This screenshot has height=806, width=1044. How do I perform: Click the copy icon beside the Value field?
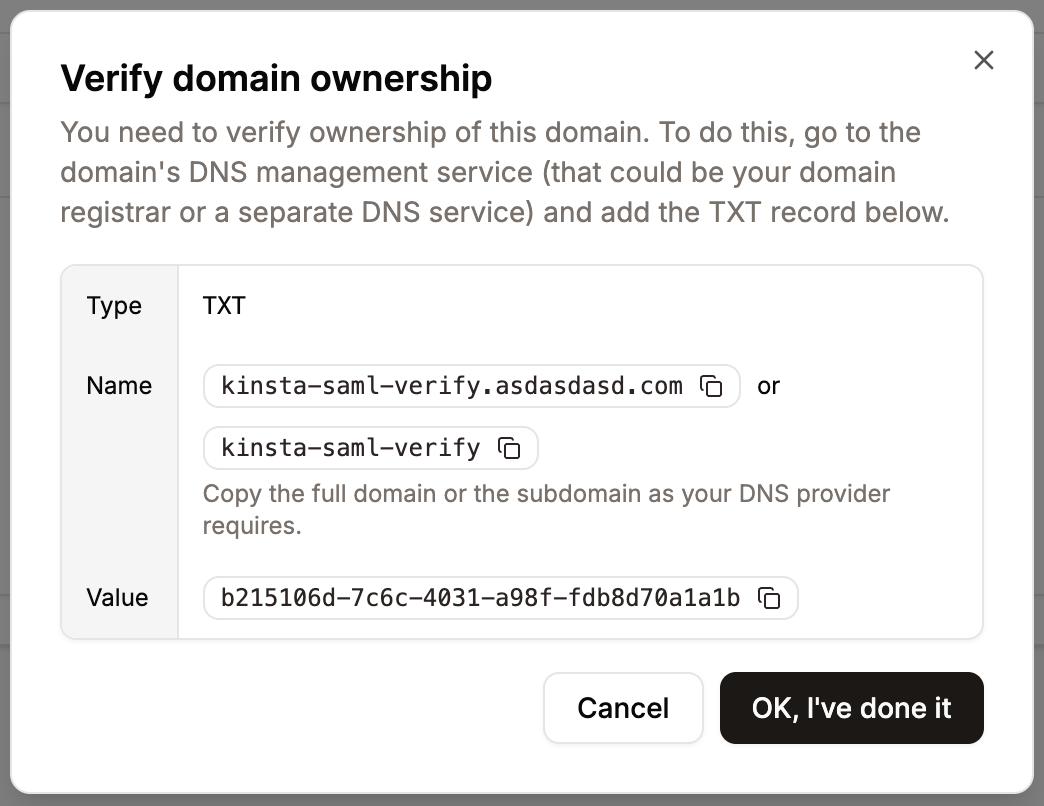click(x=769, y=598)
